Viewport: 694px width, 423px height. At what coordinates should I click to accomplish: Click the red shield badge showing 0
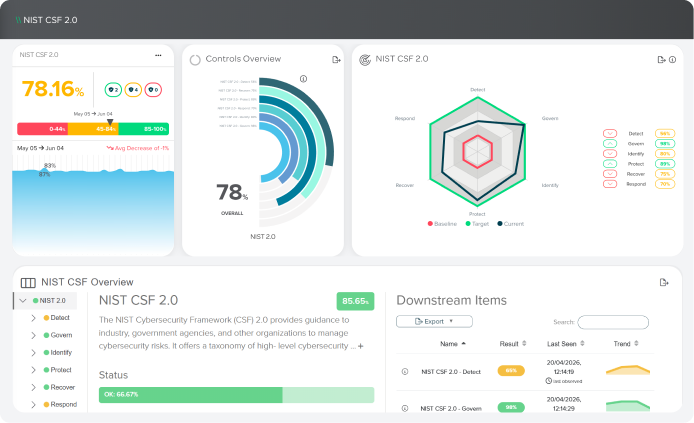coord(153,90)
